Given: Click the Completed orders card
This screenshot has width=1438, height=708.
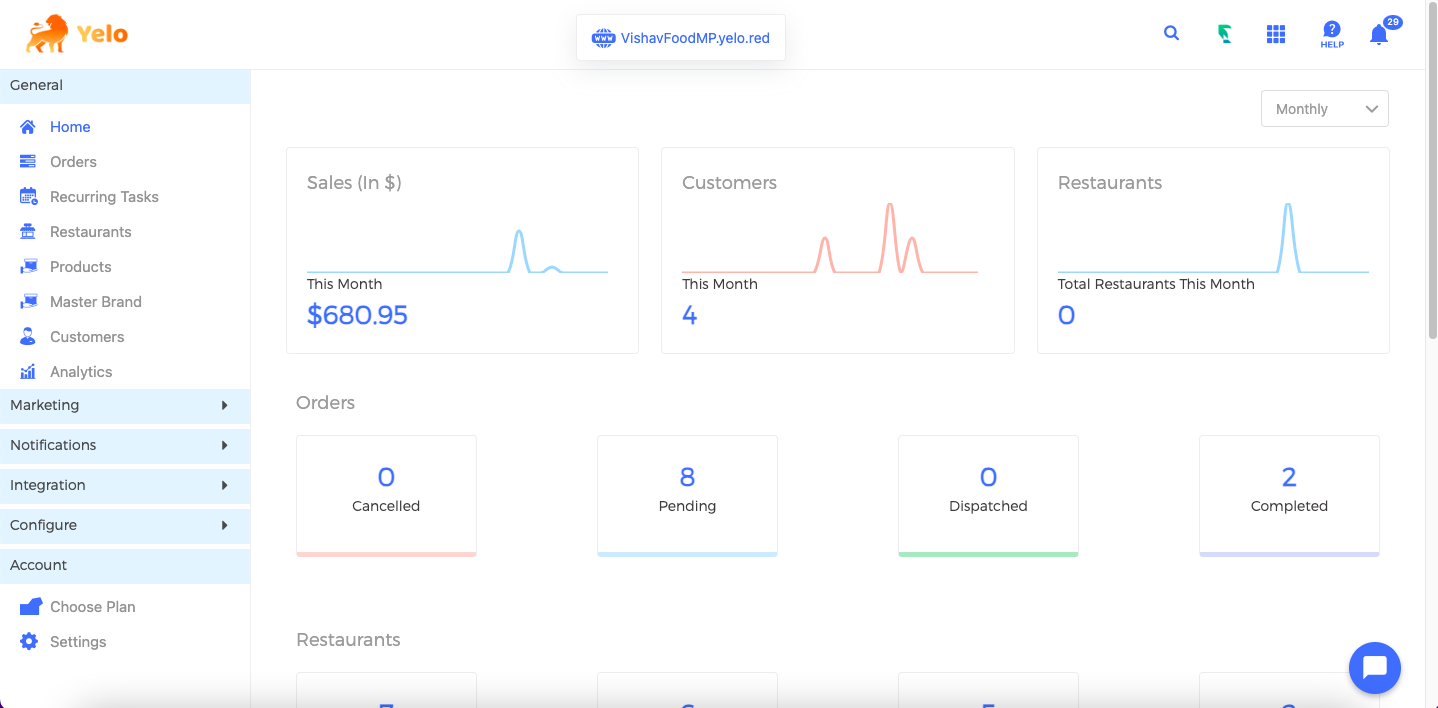Looking at the screenshot, I should point(1288,494).
